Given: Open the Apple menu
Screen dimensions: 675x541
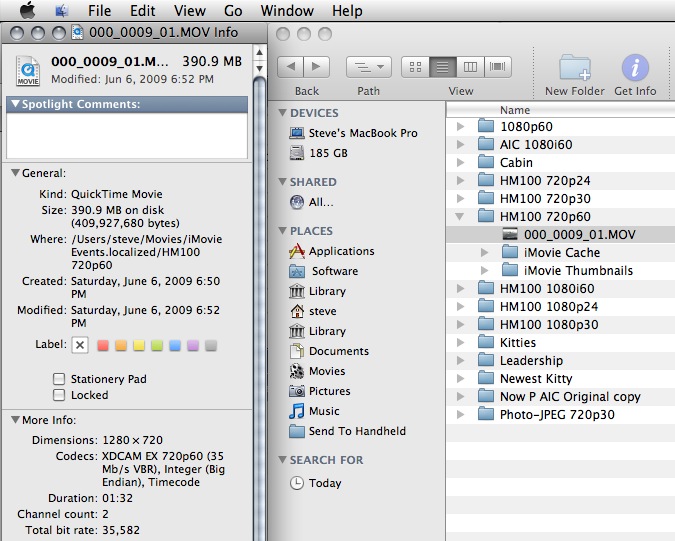Looking at the screenshot, I should (x=28, y=10).
